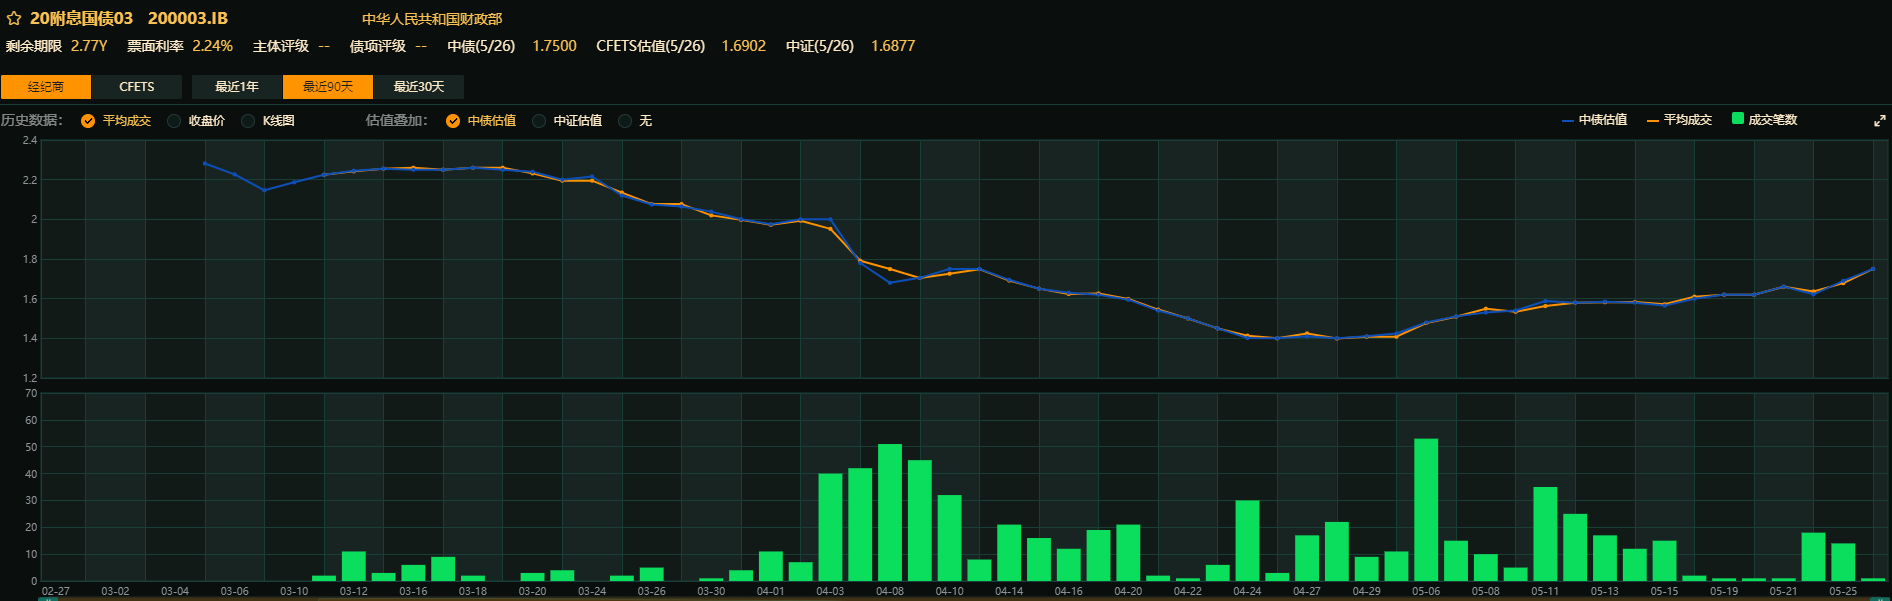Show the 最近30天 time range
The height and width of the screenshot is (601, 1892).
click(419, 87)
